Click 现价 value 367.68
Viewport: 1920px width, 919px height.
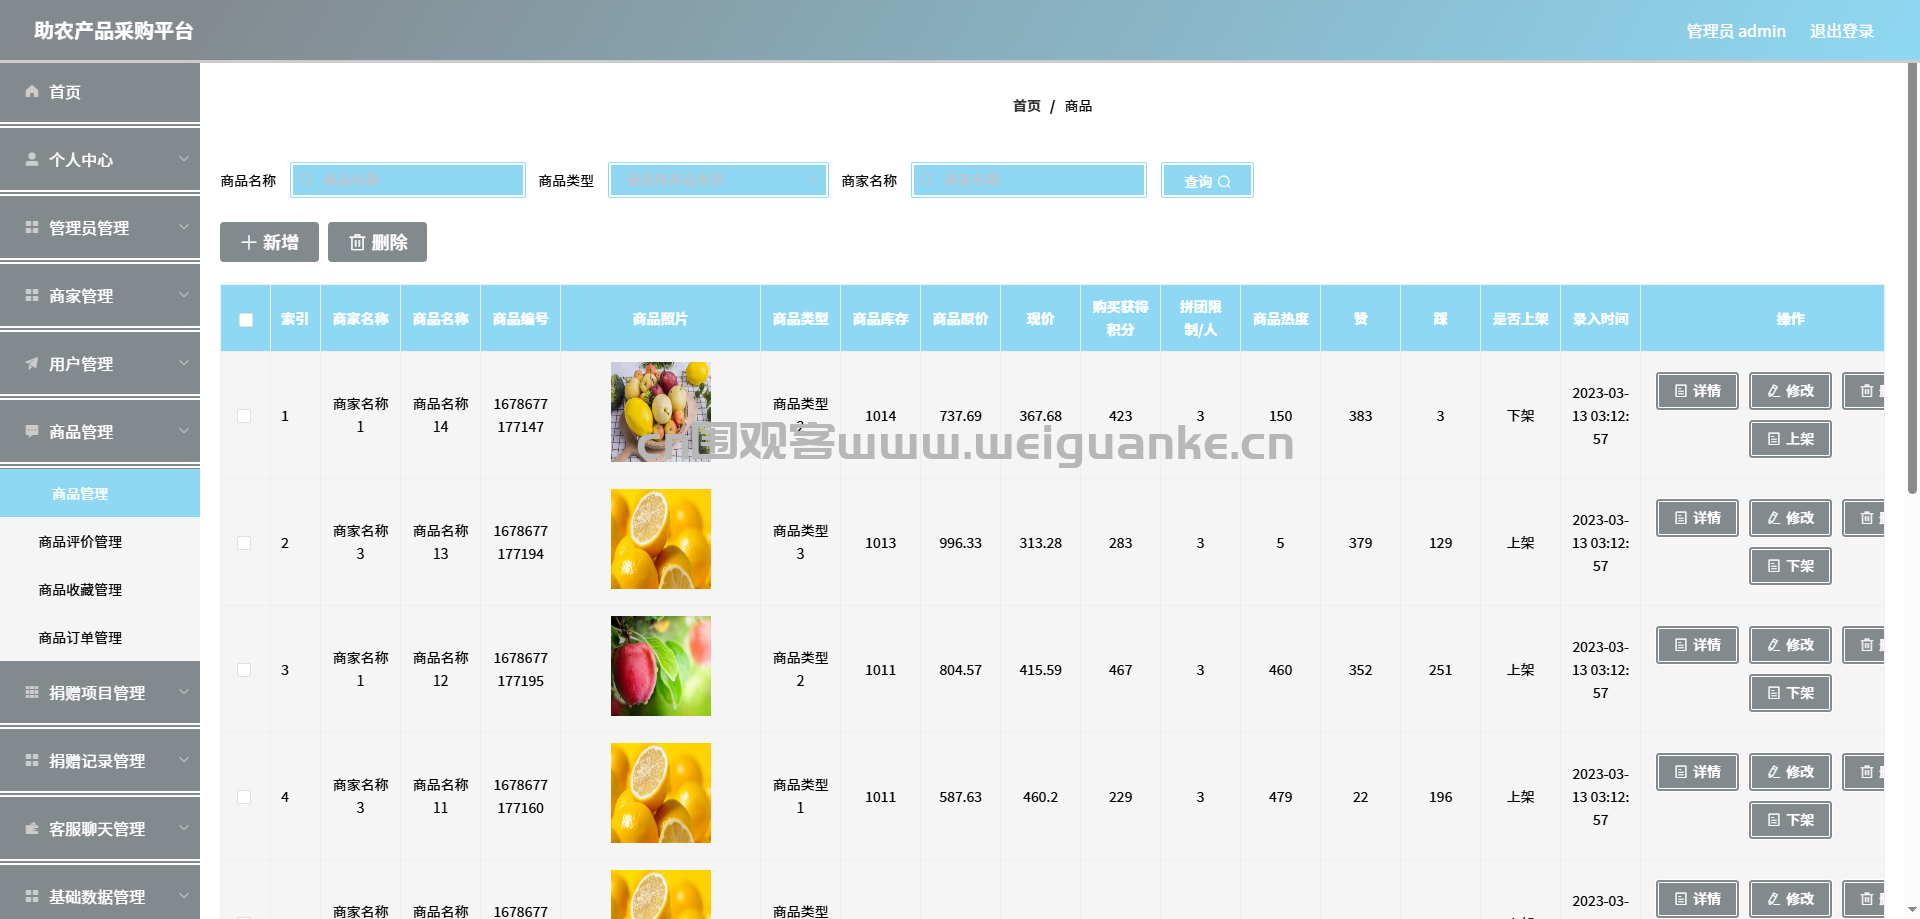1040,416
